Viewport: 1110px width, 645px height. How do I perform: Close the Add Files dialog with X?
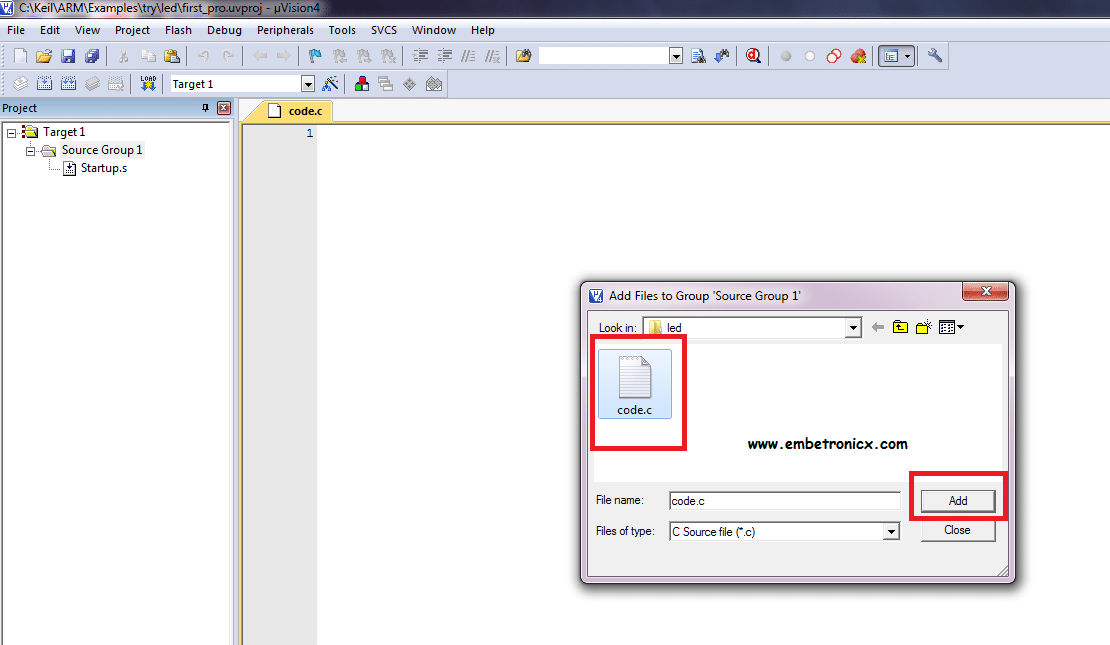click(x=985, y=291)
